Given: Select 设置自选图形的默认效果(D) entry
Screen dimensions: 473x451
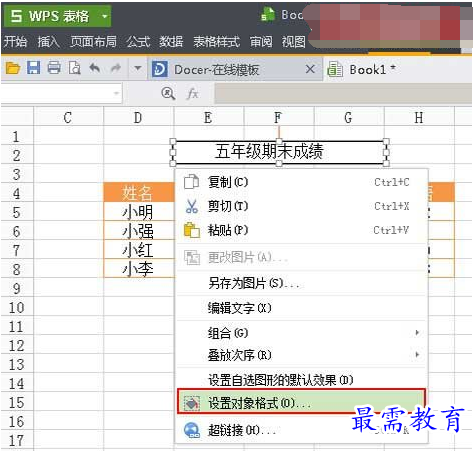Looking at the screenshot, I should [301, 380].
